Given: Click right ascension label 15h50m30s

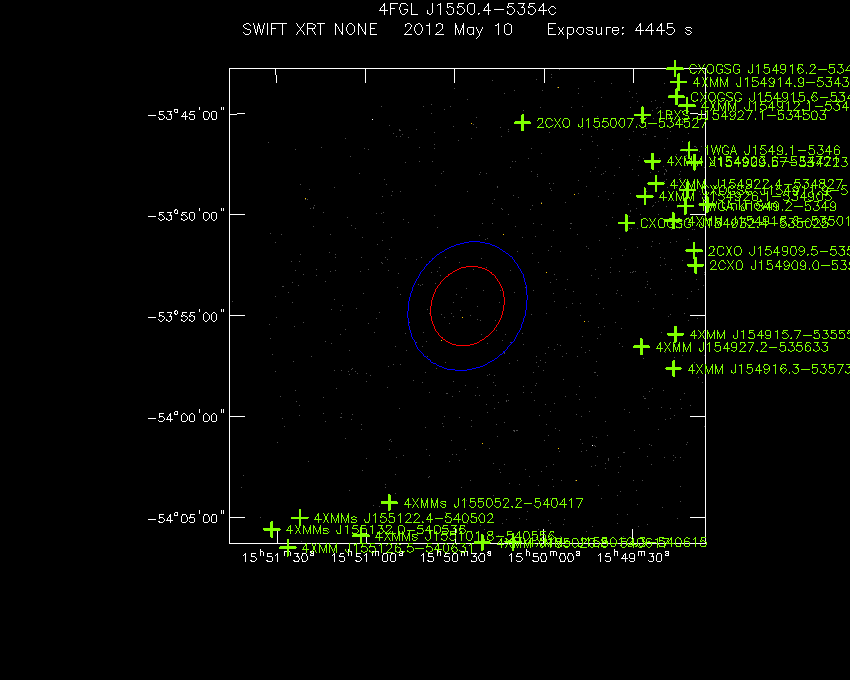Looking at the screenshot, I should [x=456, y=557].
